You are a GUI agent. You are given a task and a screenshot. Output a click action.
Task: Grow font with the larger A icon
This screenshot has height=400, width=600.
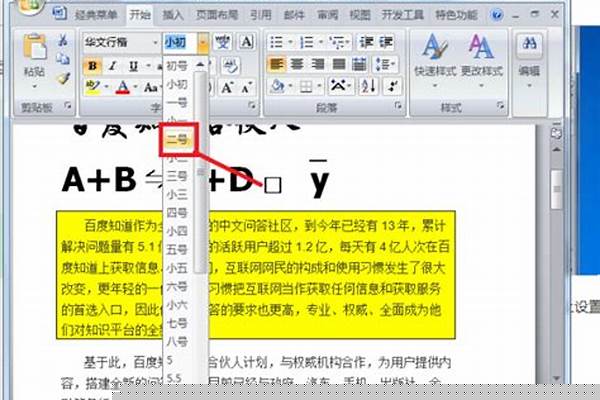pos(227,88)
